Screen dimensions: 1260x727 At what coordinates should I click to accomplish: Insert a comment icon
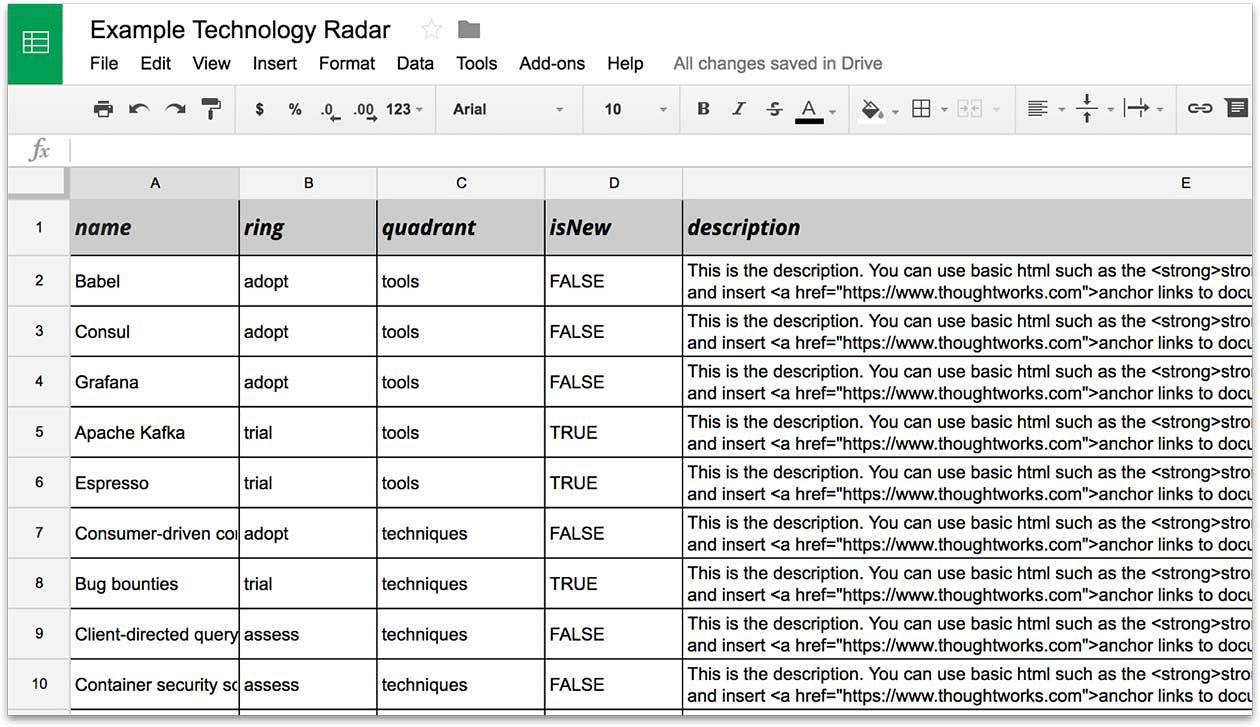point(1237,108)
